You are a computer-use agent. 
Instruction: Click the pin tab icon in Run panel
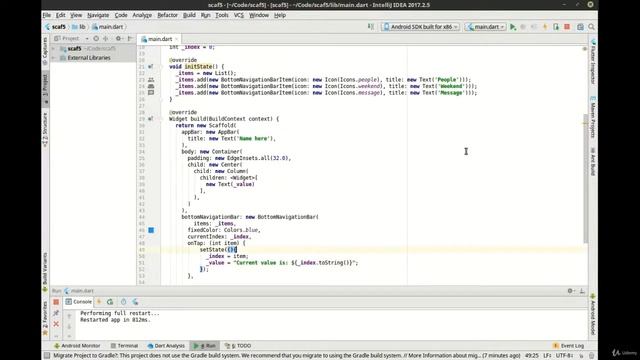click(56, 313)
